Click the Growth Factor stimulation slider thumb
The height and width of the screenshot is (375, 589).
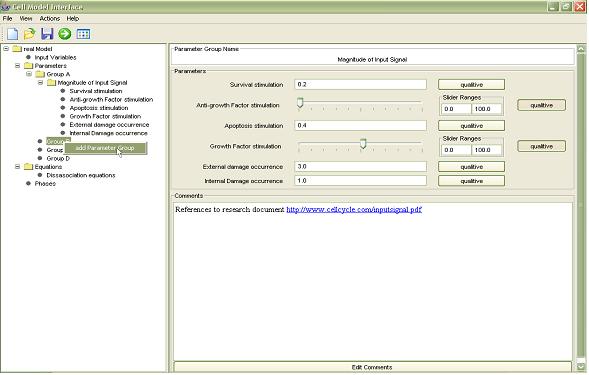[x=363, y=144]
